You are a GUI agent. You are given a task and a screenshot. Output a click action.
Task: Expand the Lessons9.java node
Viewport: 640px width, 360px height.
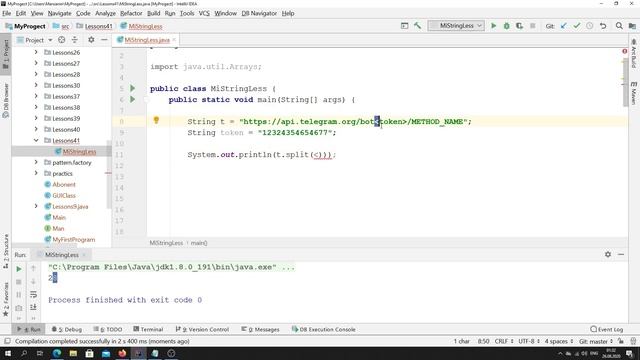tap(36, 207)
